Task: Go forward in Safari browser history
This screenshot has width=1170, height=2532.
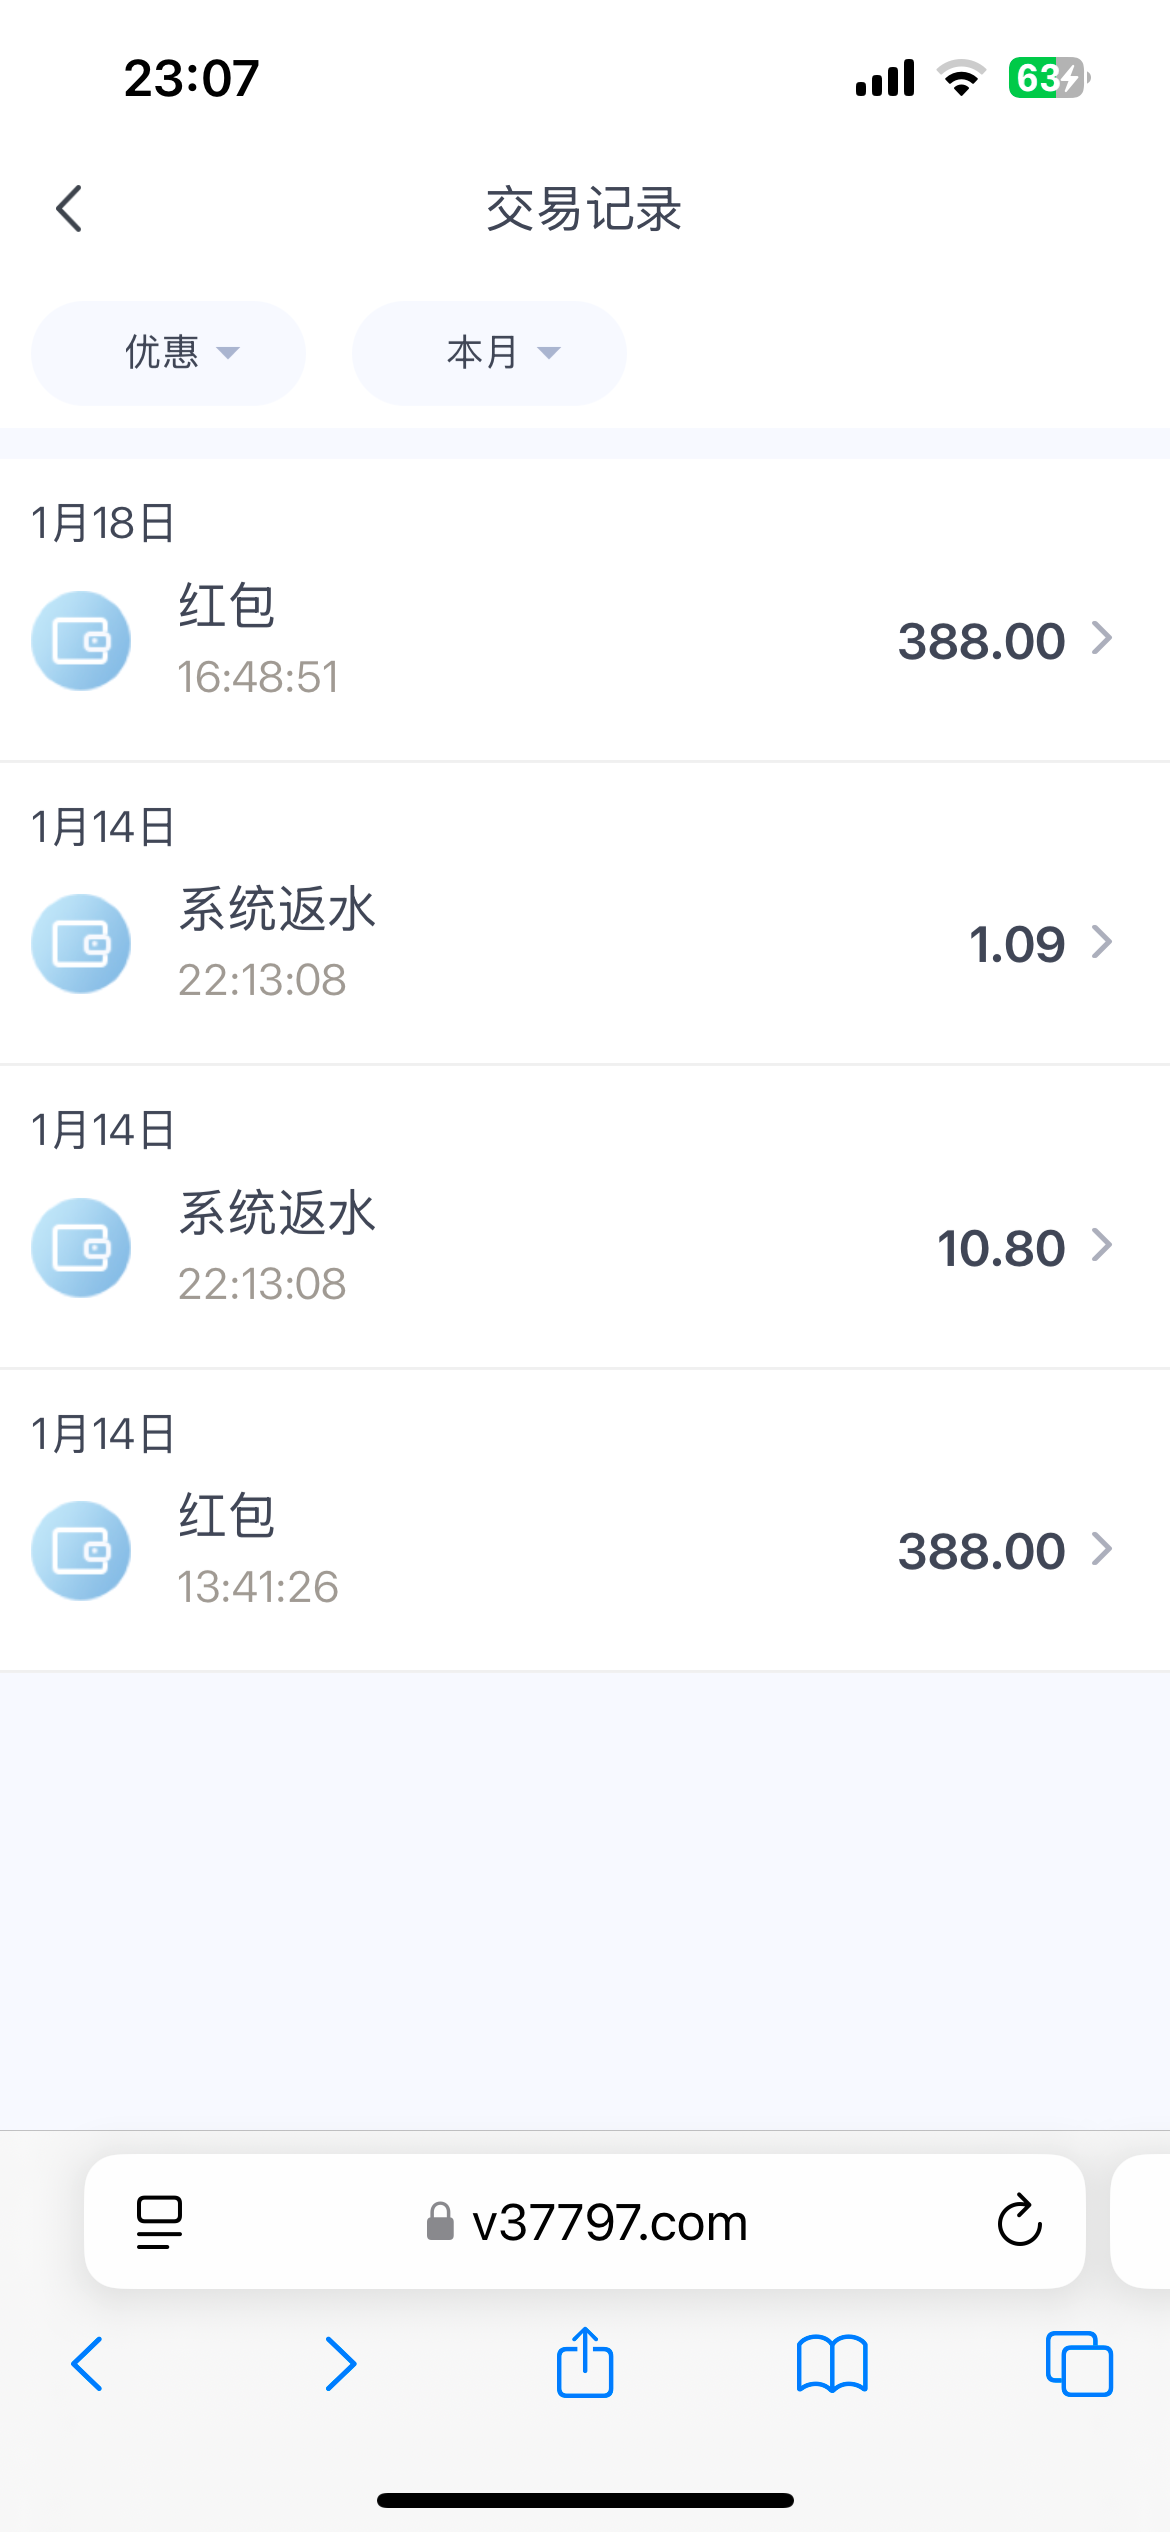Action: [341, 2364]
